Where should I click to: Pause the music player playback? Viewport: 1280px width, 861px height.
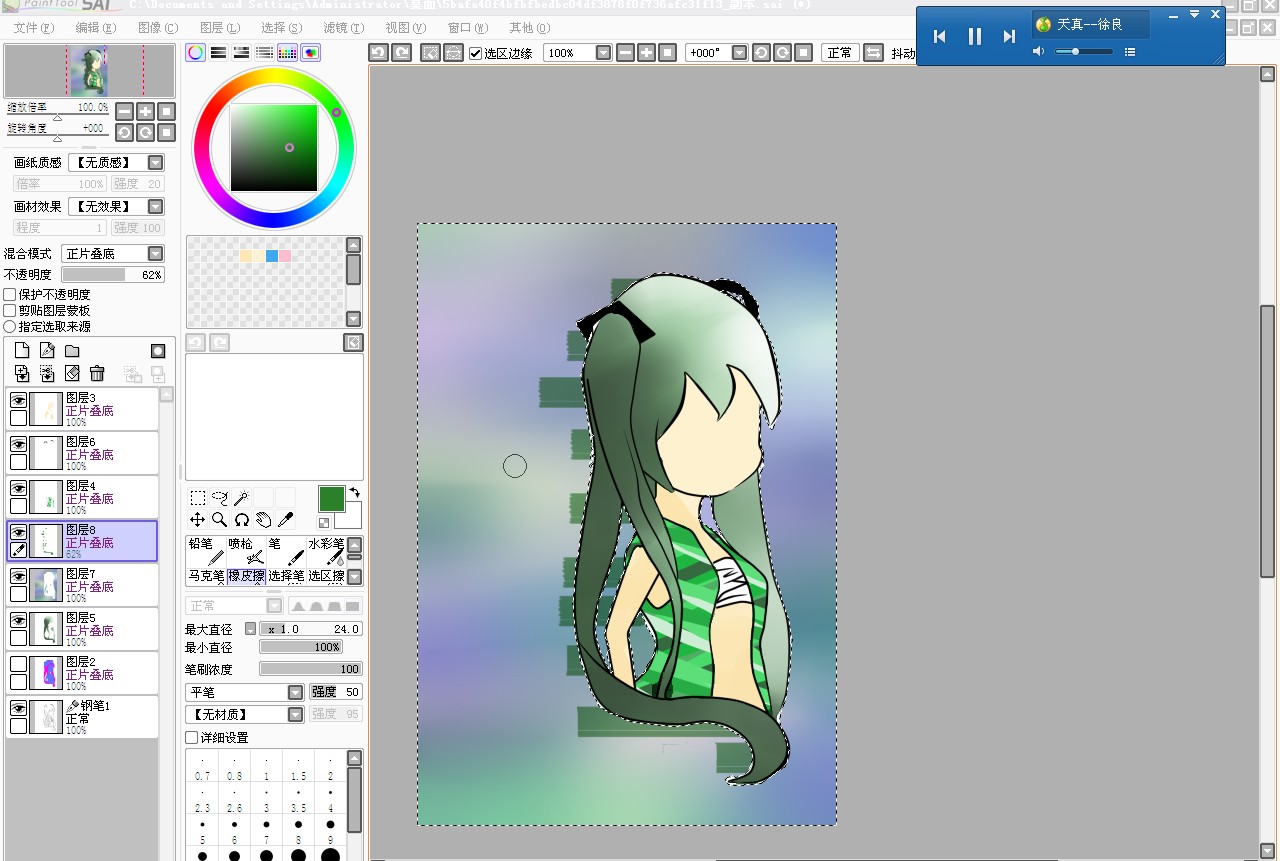click(975, 37)
